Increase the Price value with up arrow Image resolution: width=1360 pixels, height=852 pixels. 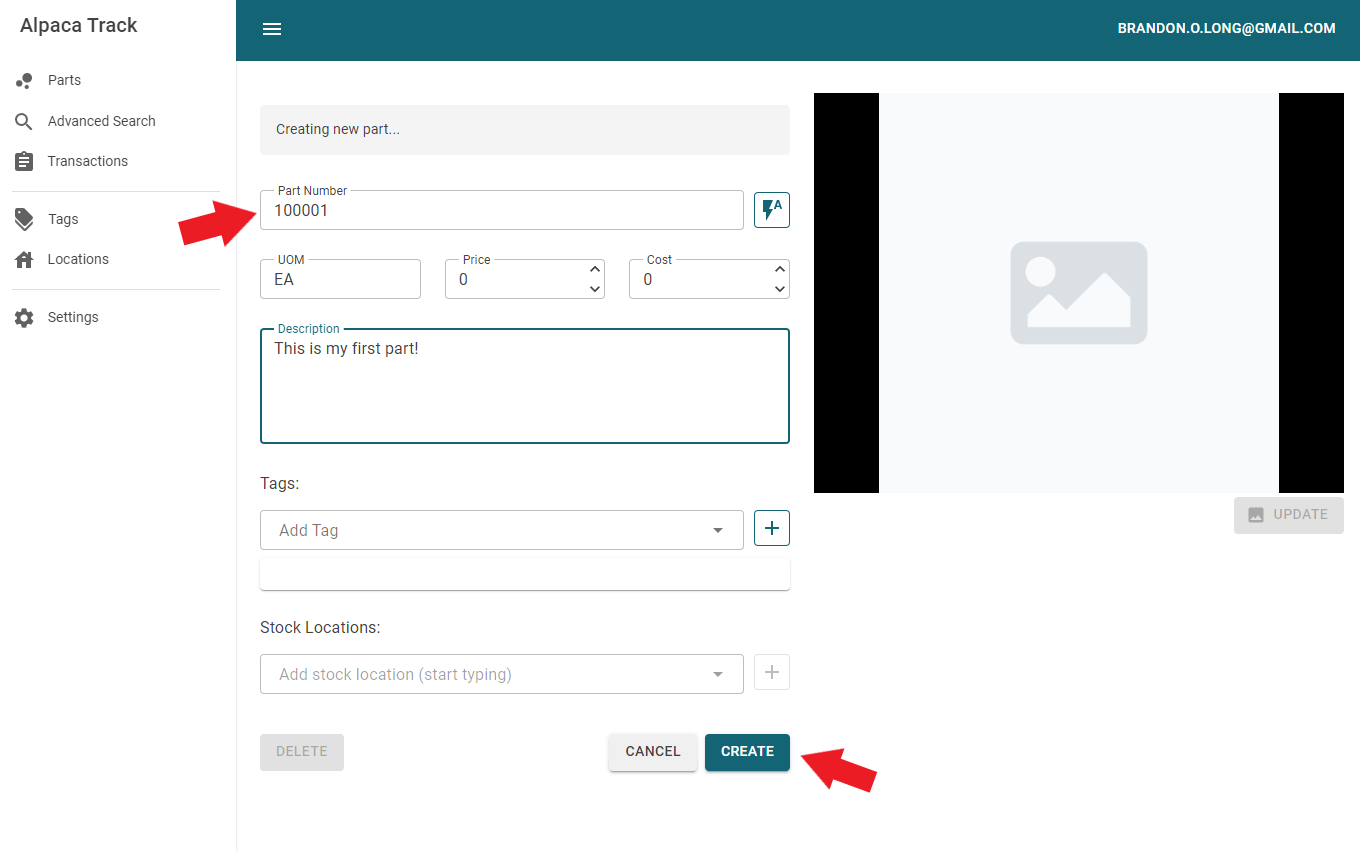[x=595, y=269]
